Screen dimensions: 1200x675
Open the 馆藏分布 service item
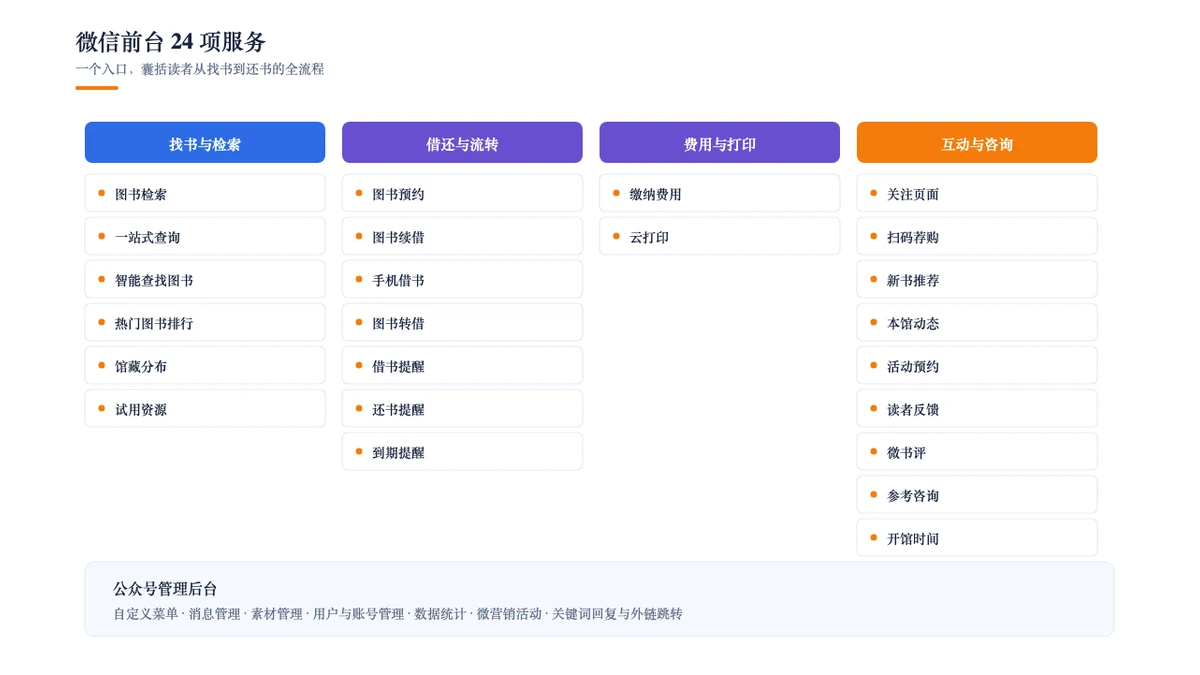click(x=205, y=366)
